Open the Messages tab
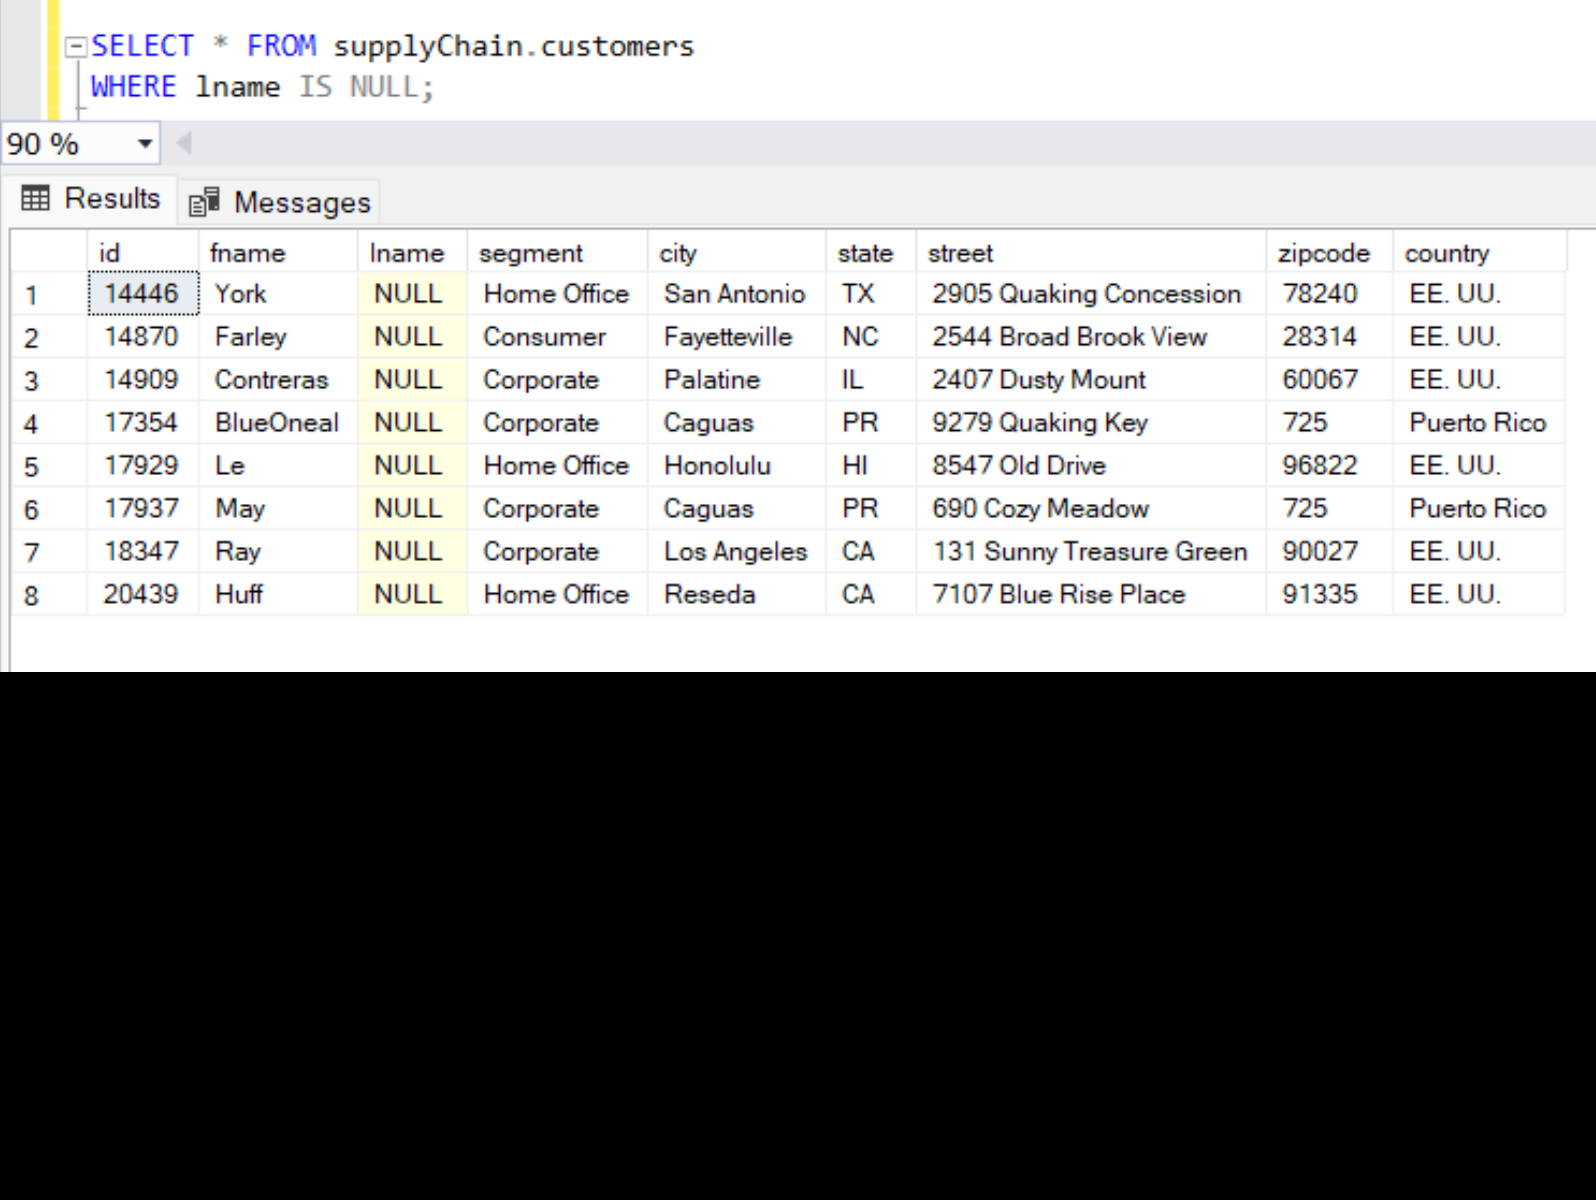Viewport: 1596px width, 1200px height. [x=281, y=203]
